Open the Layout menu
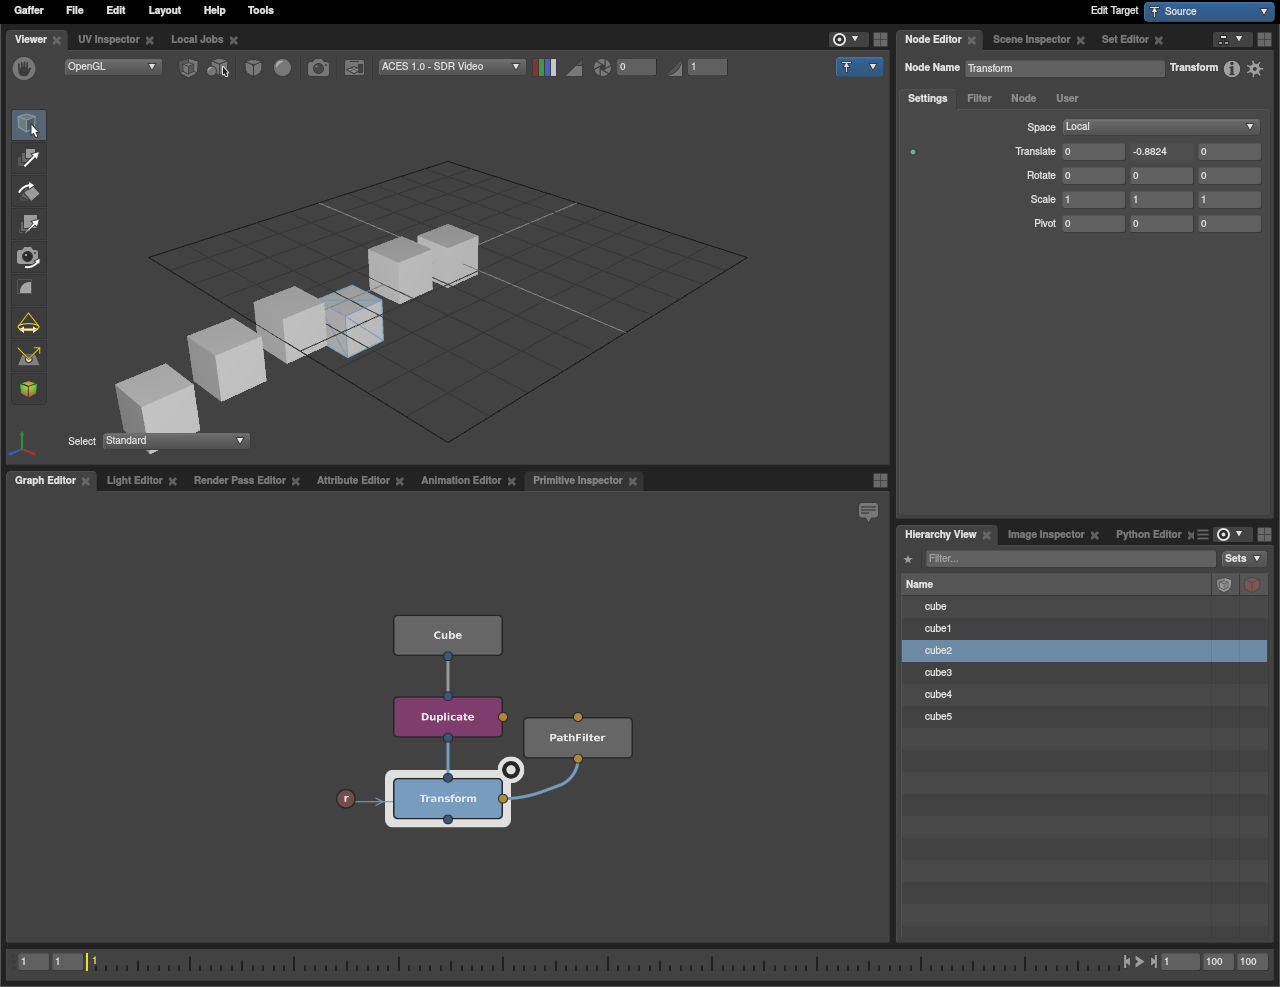The width and height of the screenshot is (1280, 987). (164, 10)
